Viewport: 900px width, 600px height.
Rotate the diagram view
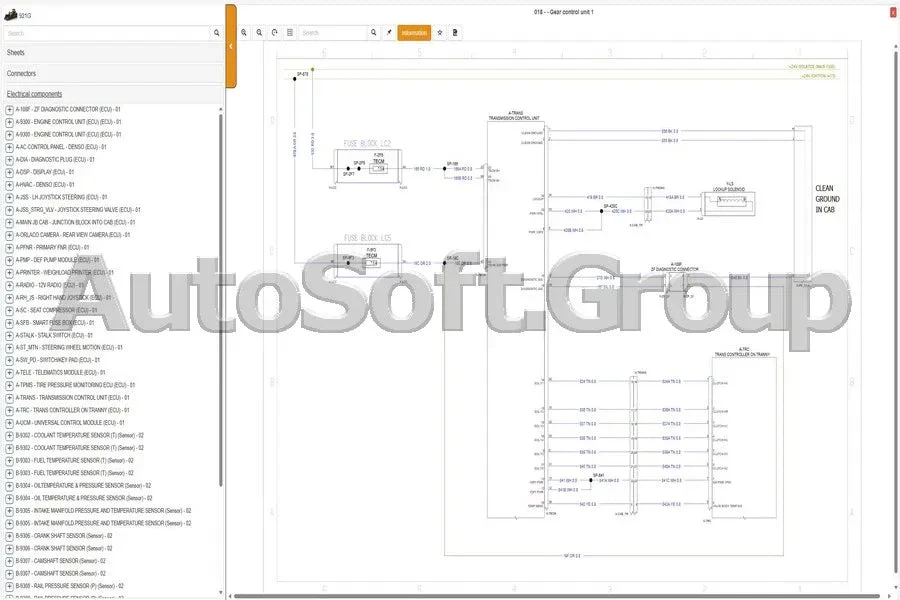tap(275, 33)
